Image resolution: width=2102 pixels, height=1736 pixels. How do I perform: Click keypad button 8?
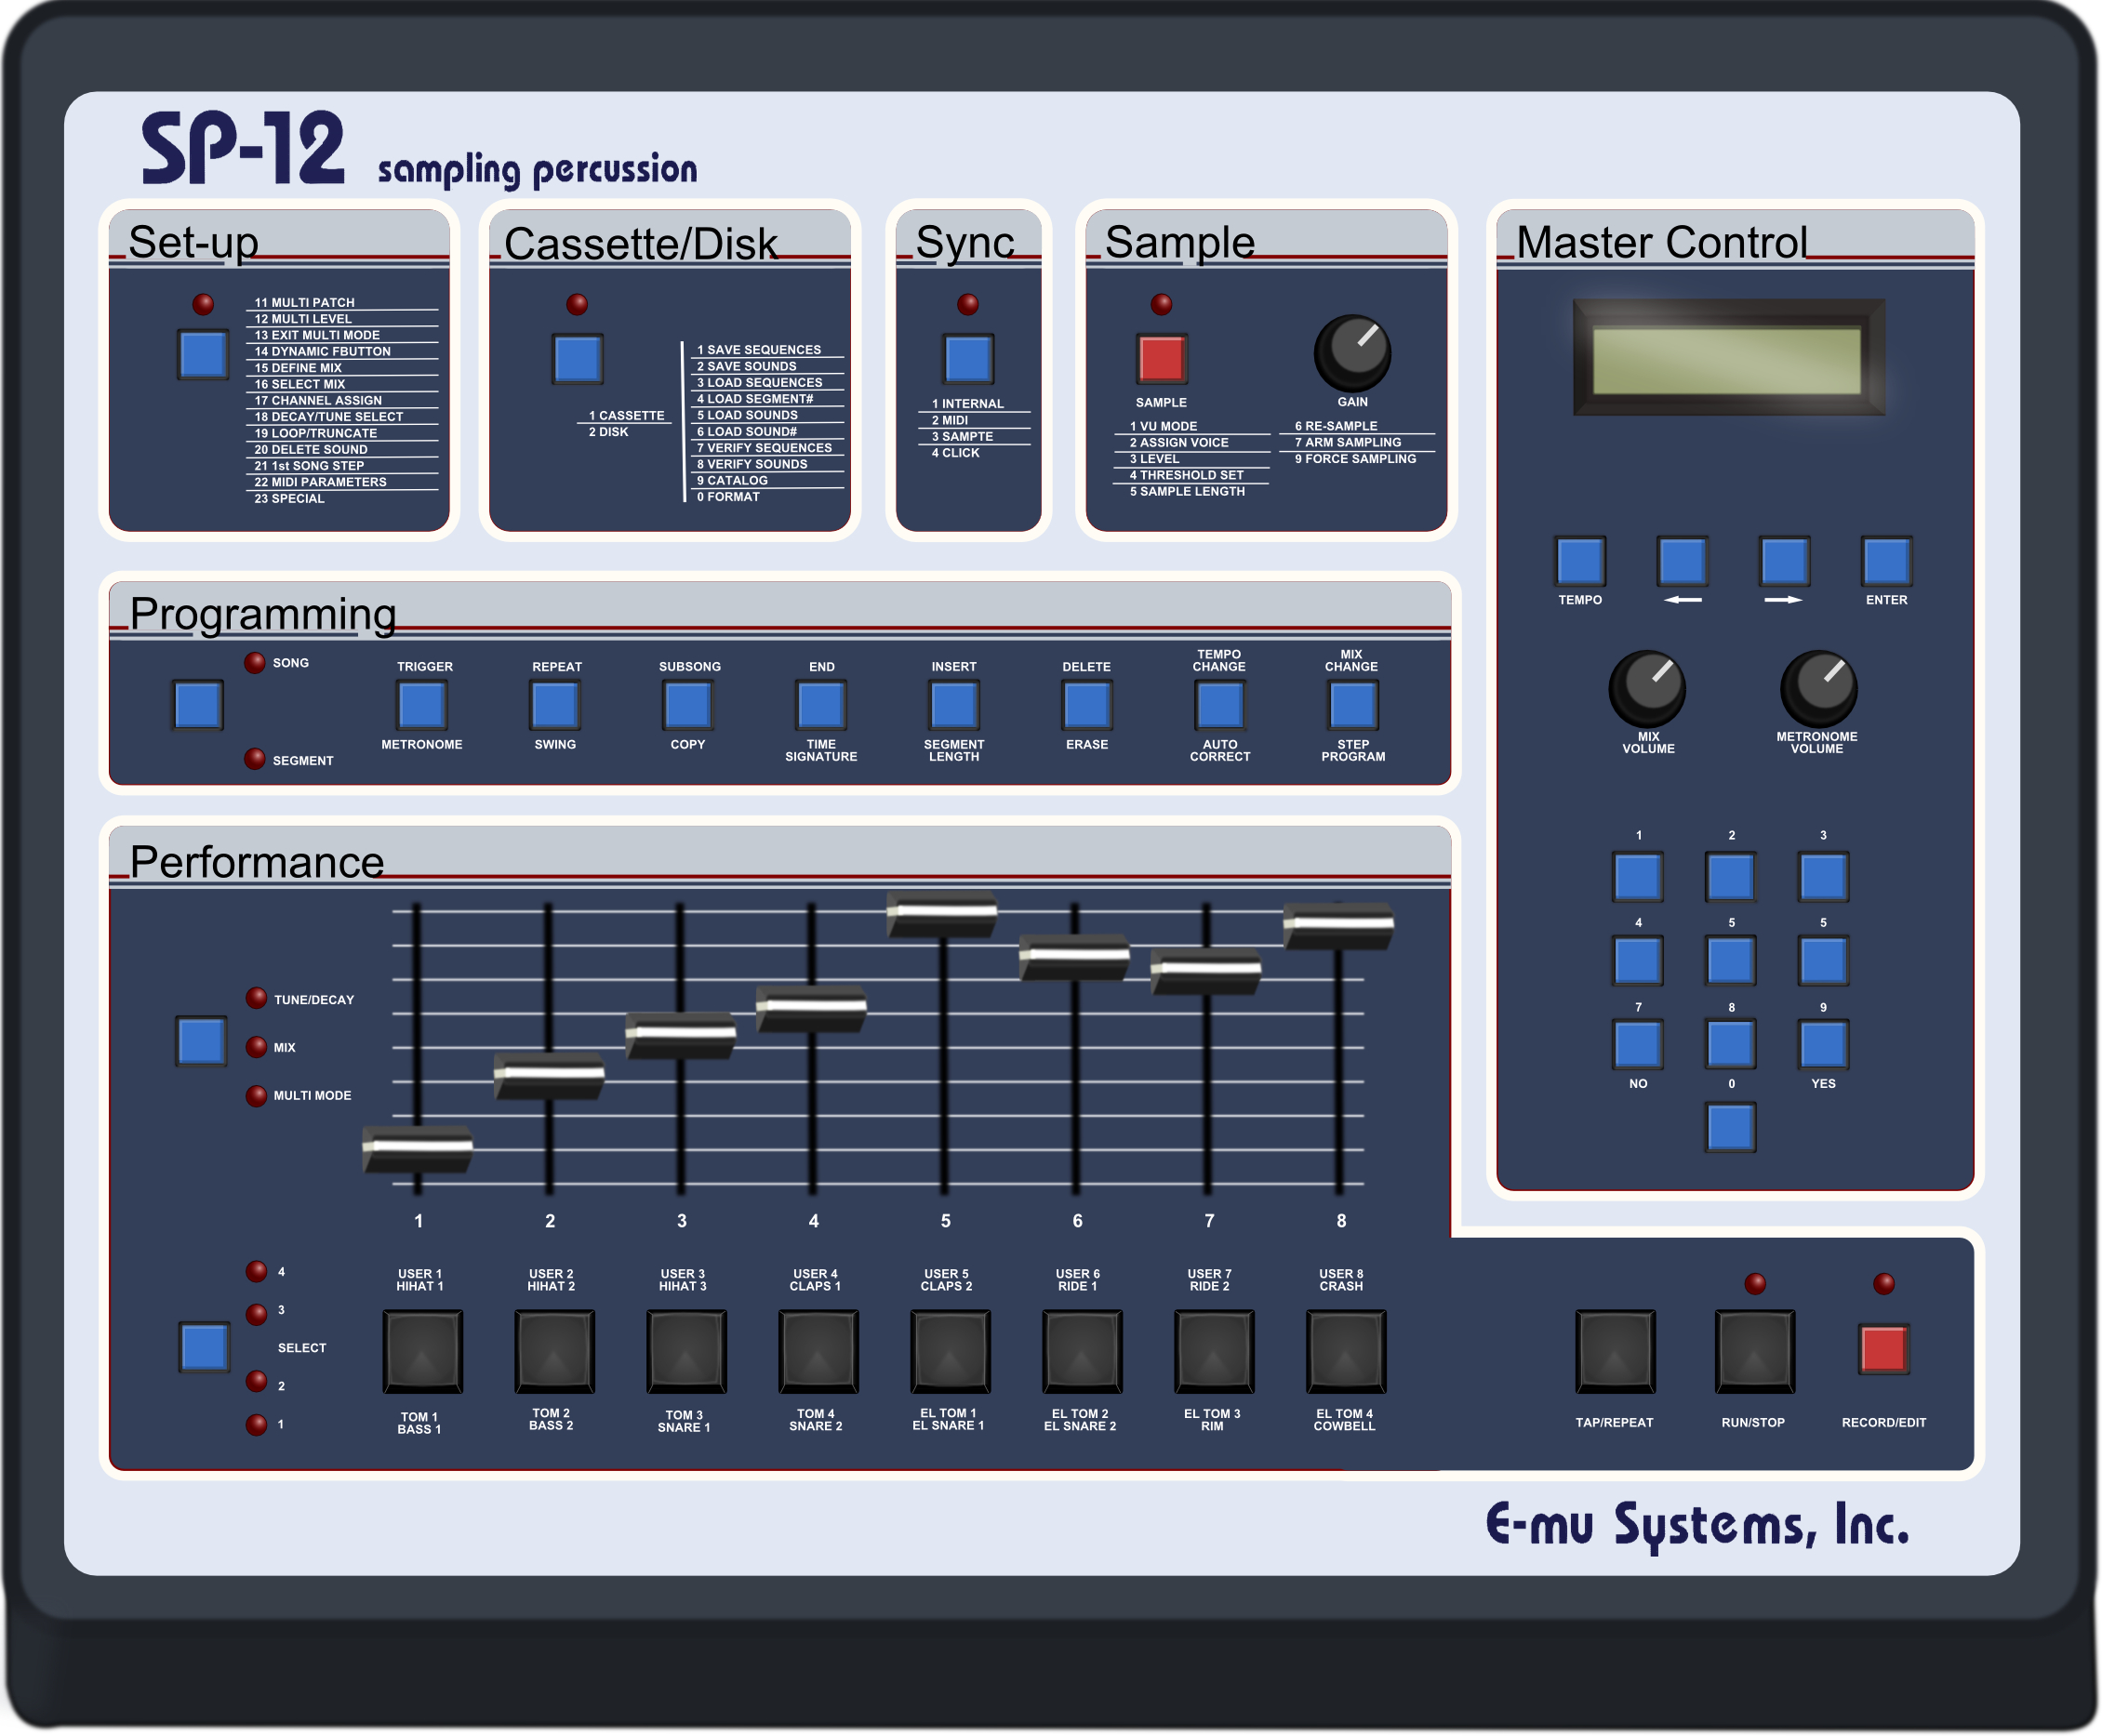1730,1044
